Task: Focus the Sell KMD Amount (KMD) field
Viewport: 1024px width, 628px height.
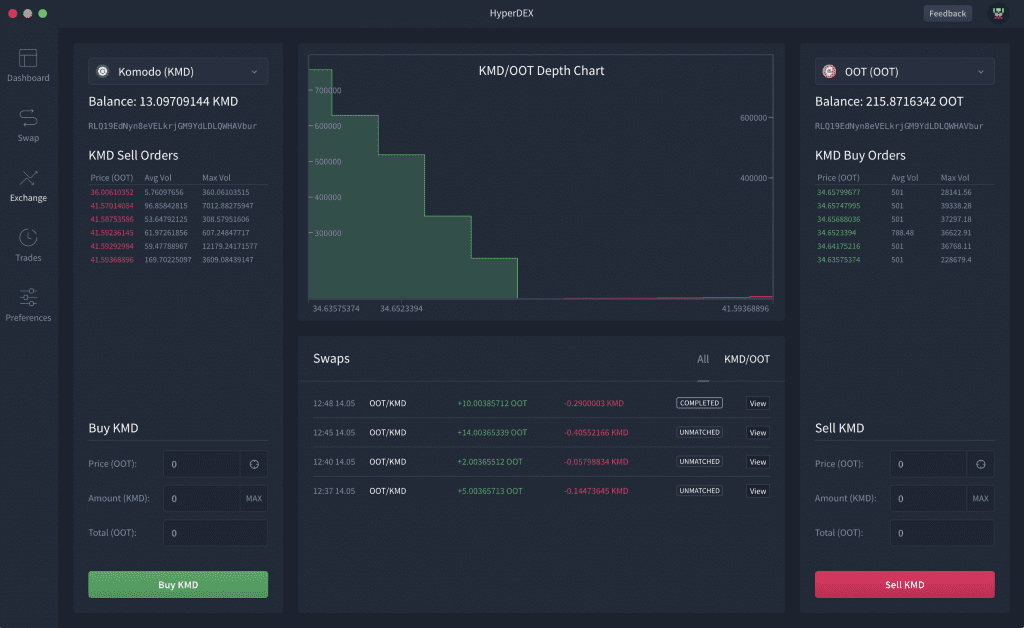Action: click(928, 498)
